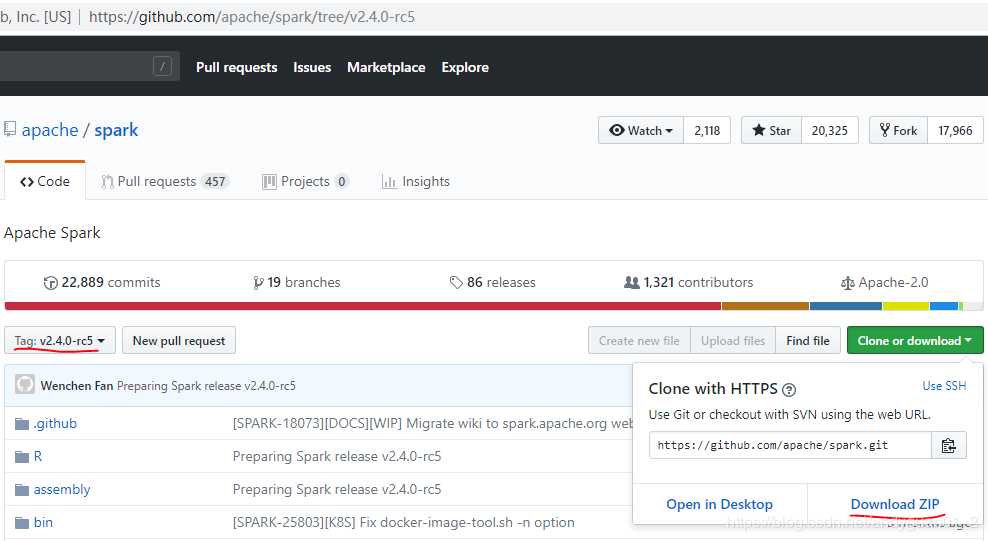Open the R folder link
988x541 pixels.
[38, 456]
